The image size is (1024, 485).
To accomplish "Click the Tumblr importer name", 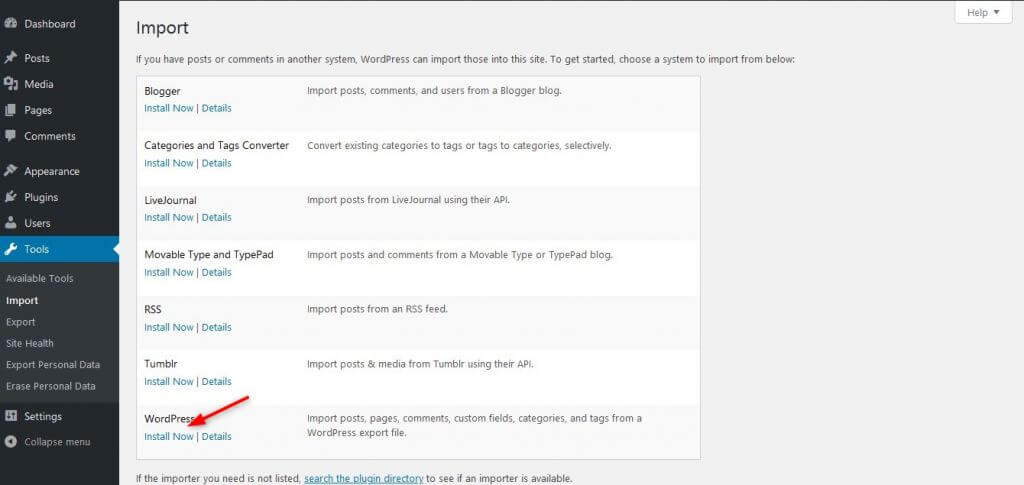I will click(161, 364).
